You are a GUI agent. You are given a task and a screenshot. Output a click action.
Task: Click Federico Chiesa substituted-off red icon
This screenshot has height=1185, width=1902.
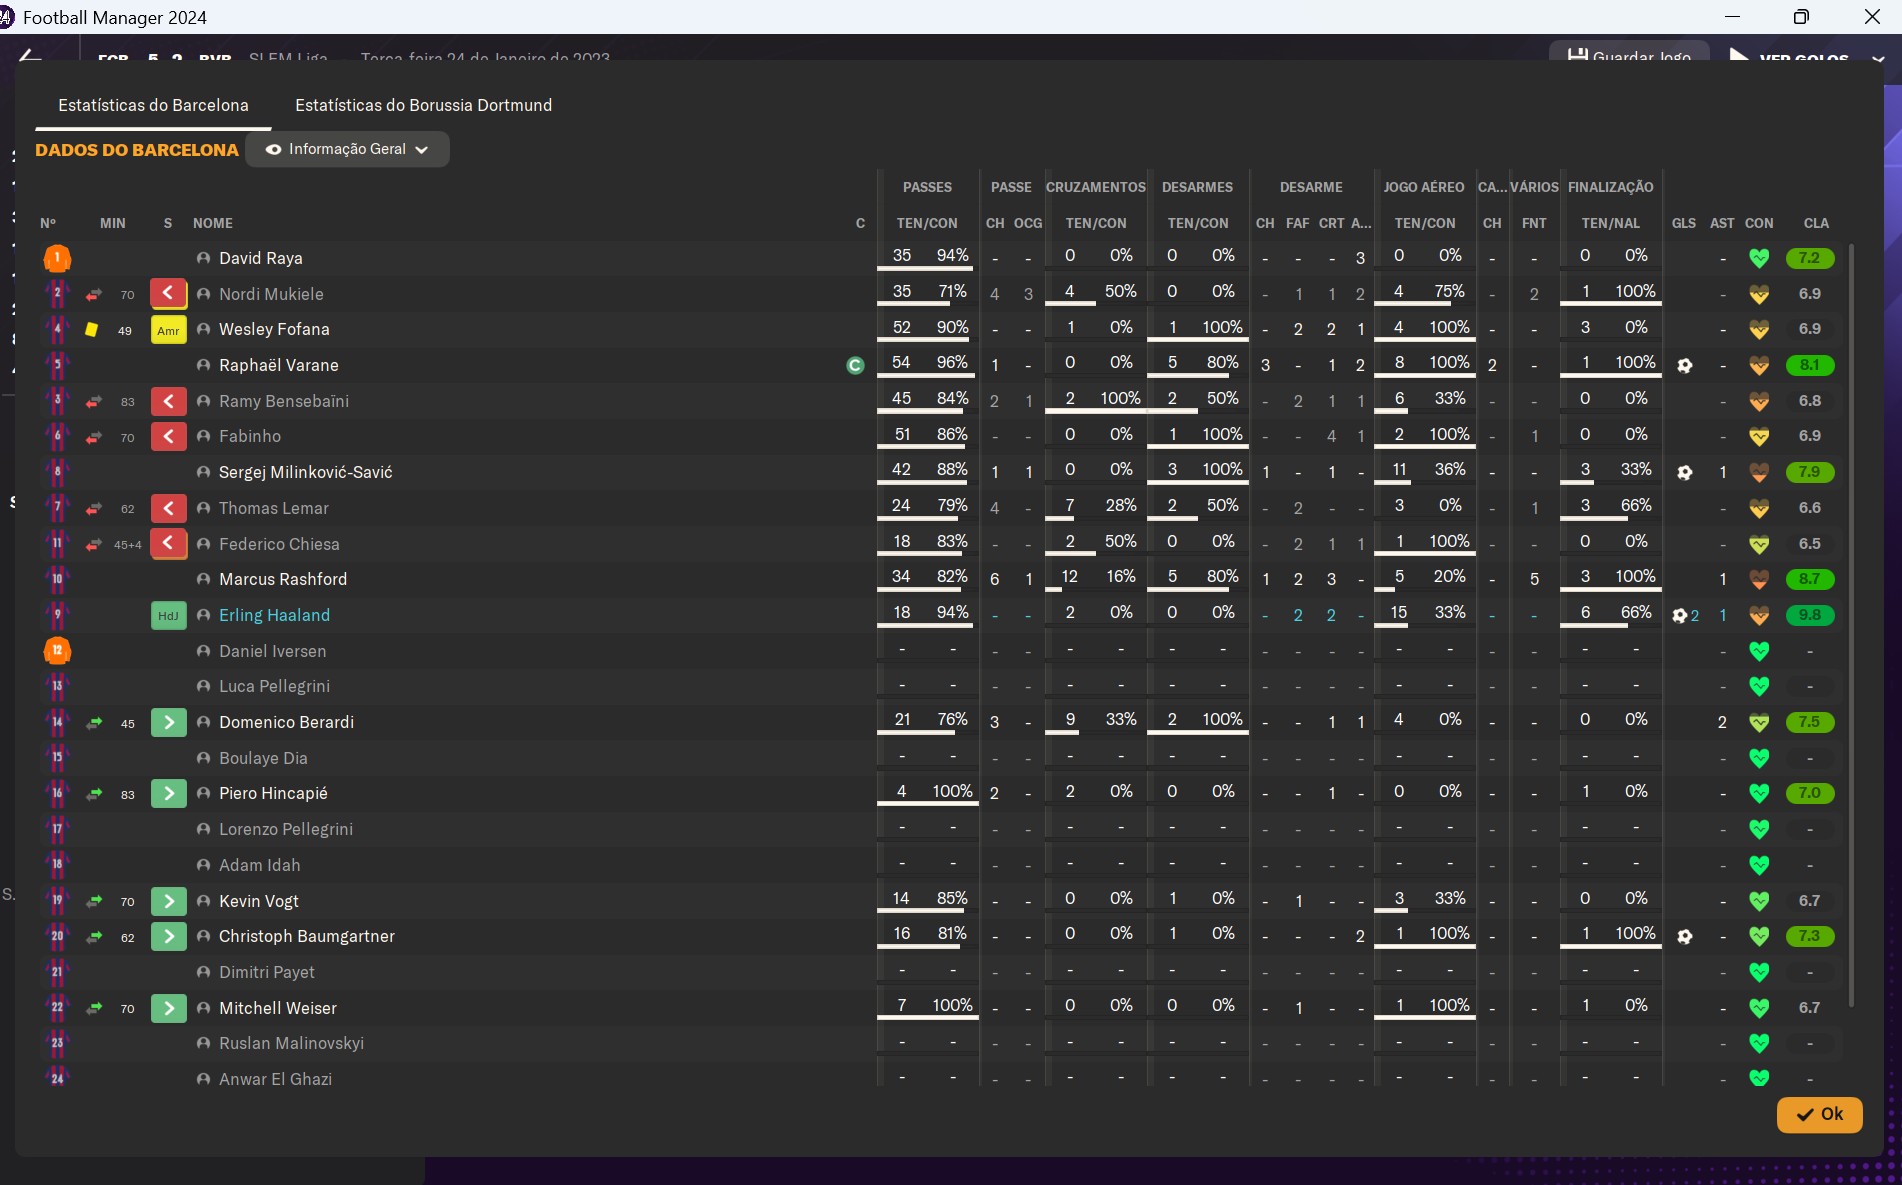click(169, 544)
